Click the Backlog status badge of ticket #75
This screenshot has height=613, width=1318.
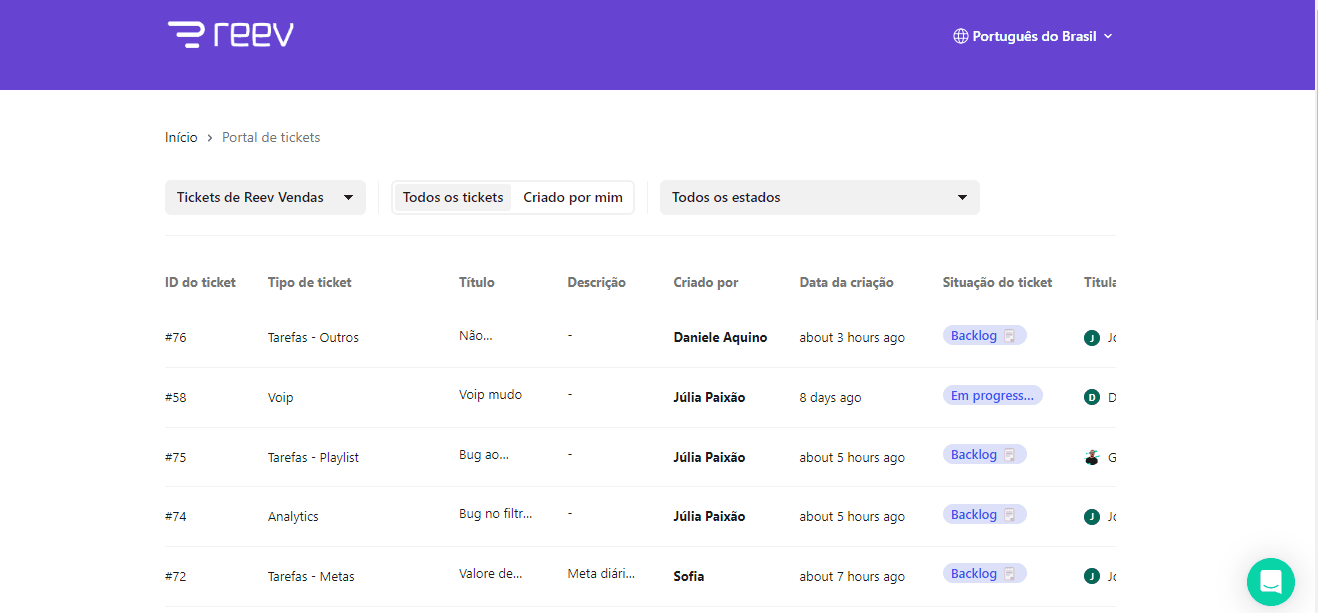tap(985, 455)
